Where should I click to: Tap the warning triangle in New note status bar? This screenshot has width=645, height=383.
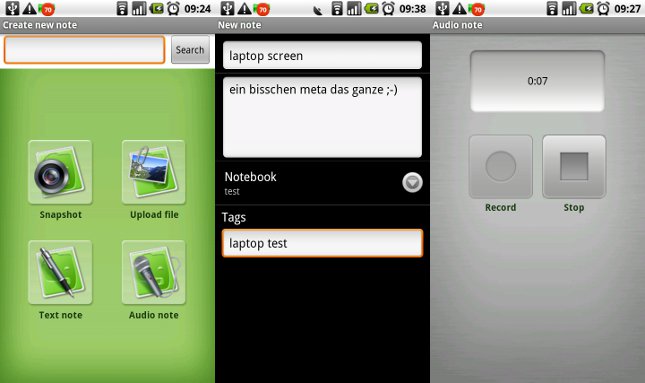click(x=244, y=8)
